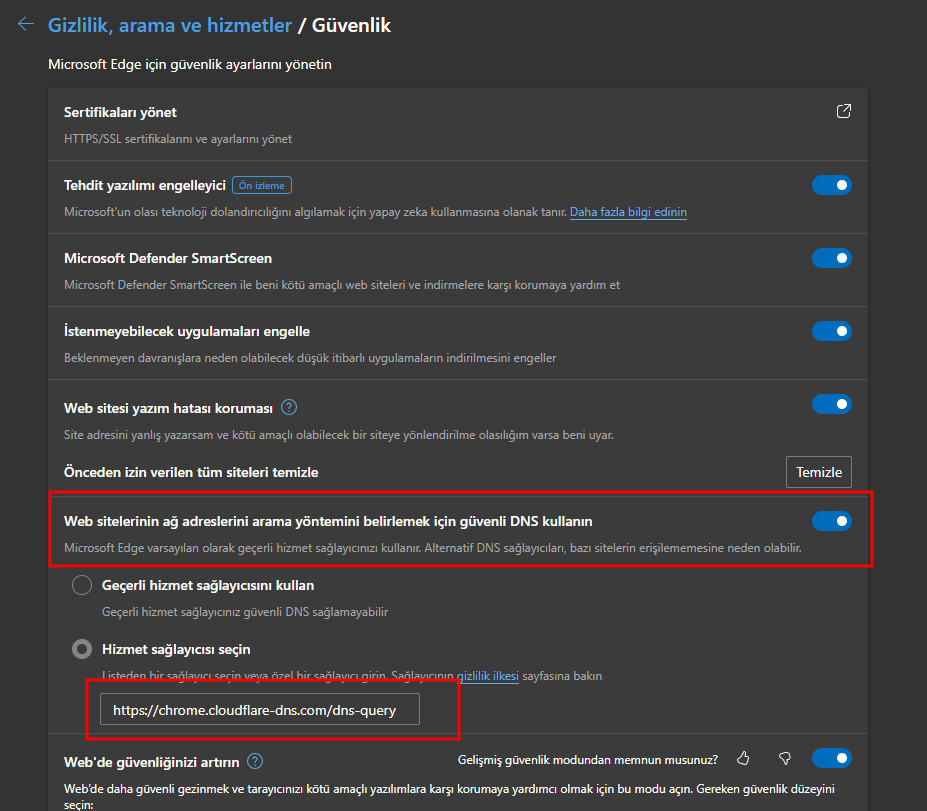Click Geçerli hizmet sağlayıcınız güvenli DNS sağlamayabilir
Image resolution: width=927 pixels, height=811 pixels.
click(245, 612)
